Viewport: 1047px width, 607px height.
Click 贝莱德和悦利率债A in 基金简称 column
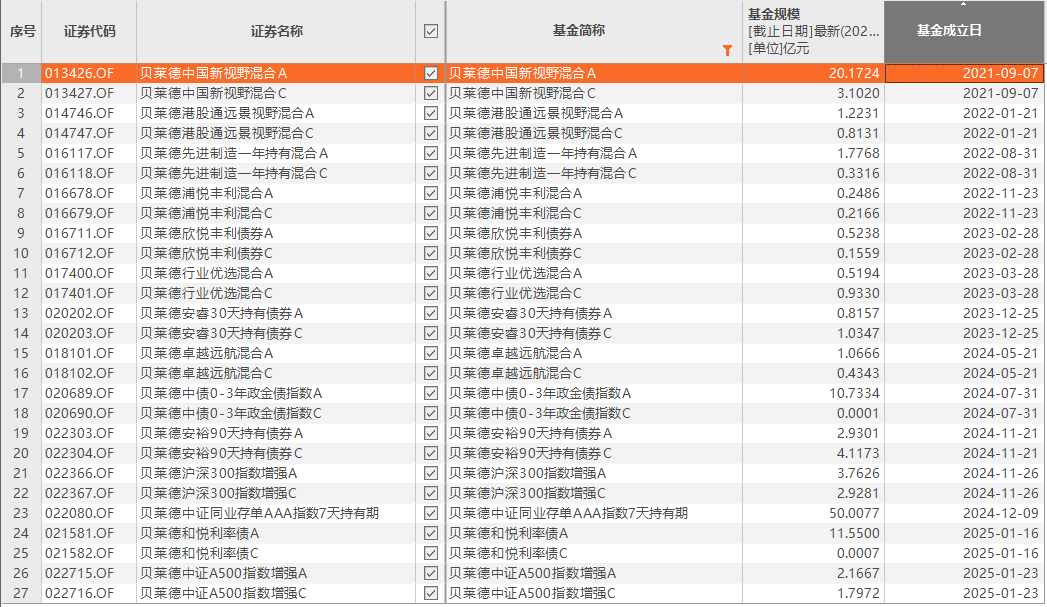coord(509,534)
